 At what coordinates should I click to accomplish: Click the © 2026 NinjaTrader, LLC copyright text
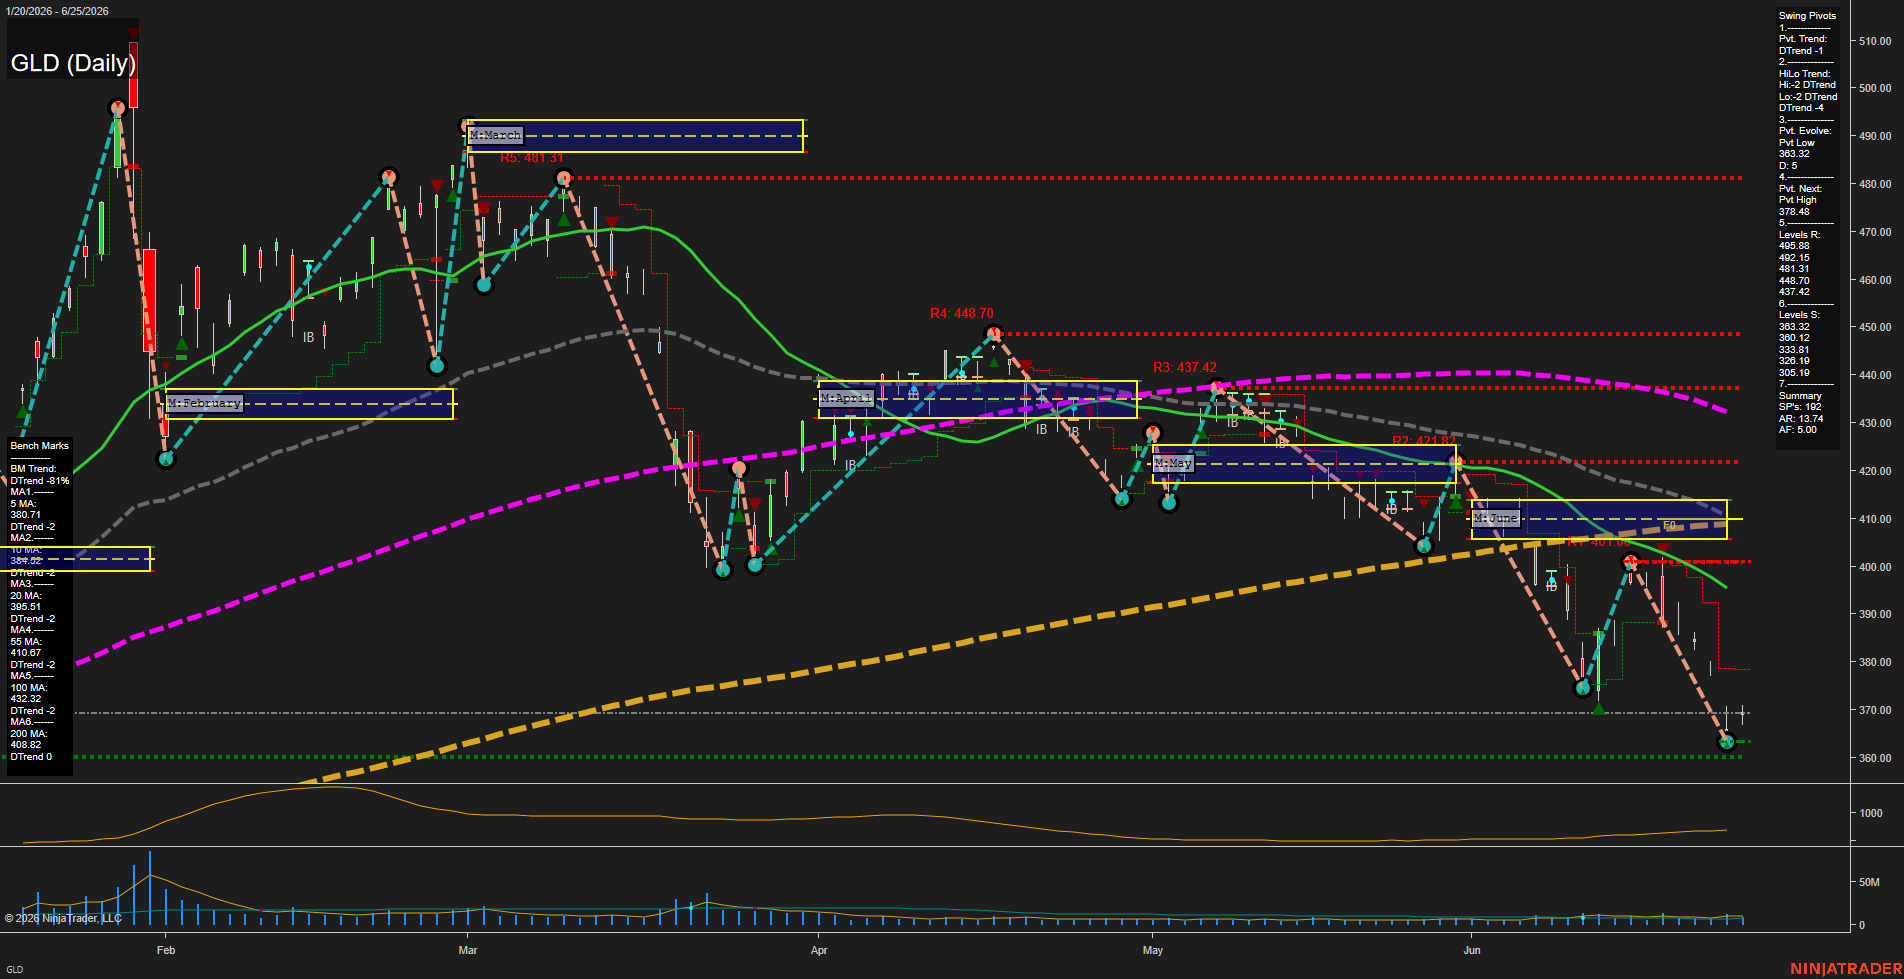[x=63, y=918]
